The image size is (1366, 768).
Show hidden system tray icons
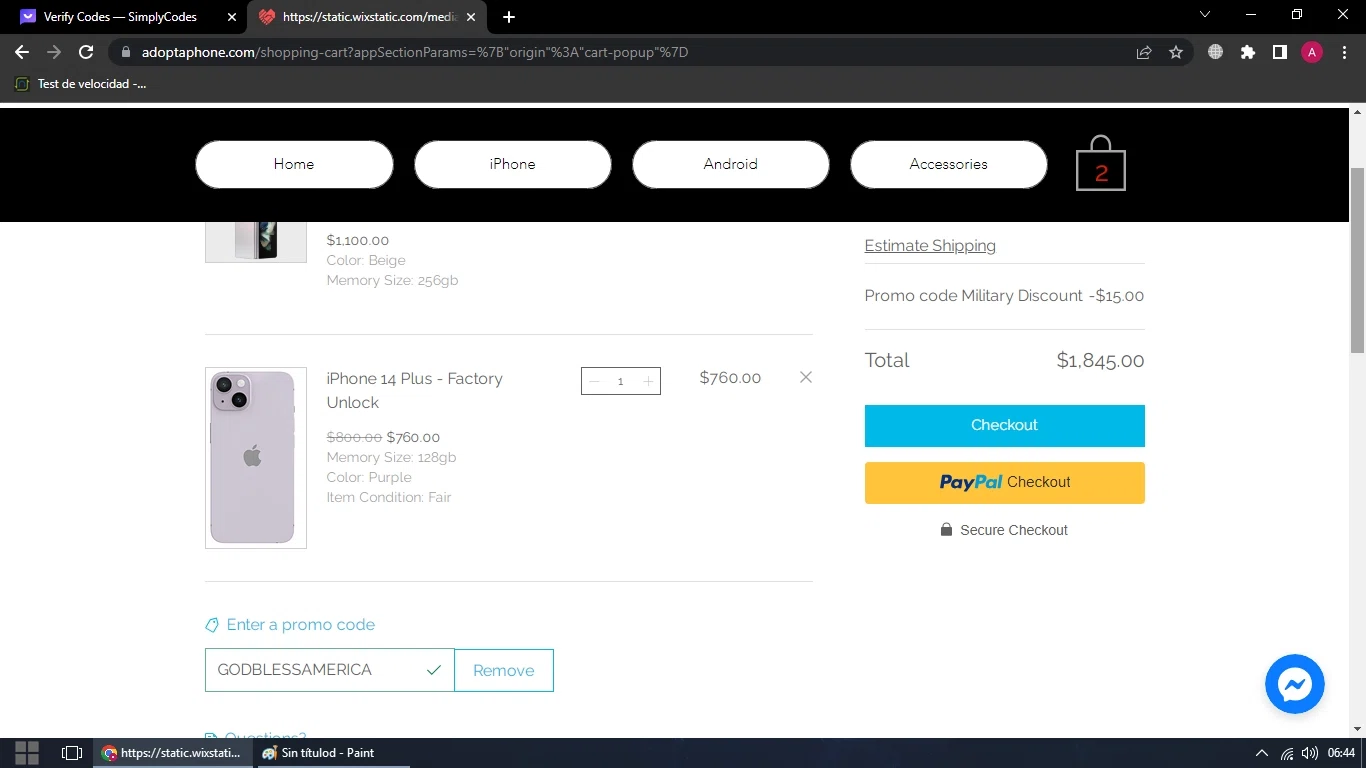1261,753
